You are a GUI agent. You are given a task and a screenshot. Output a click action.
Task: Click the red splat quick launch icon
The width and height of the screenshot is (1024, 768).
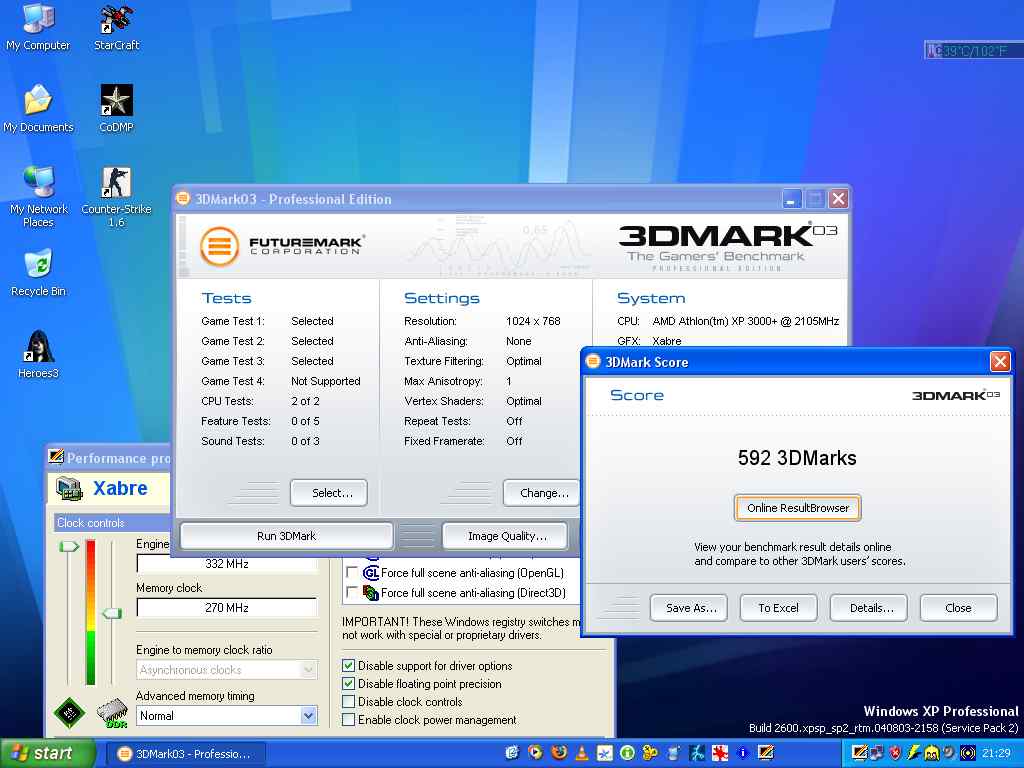tap(720, 753)
